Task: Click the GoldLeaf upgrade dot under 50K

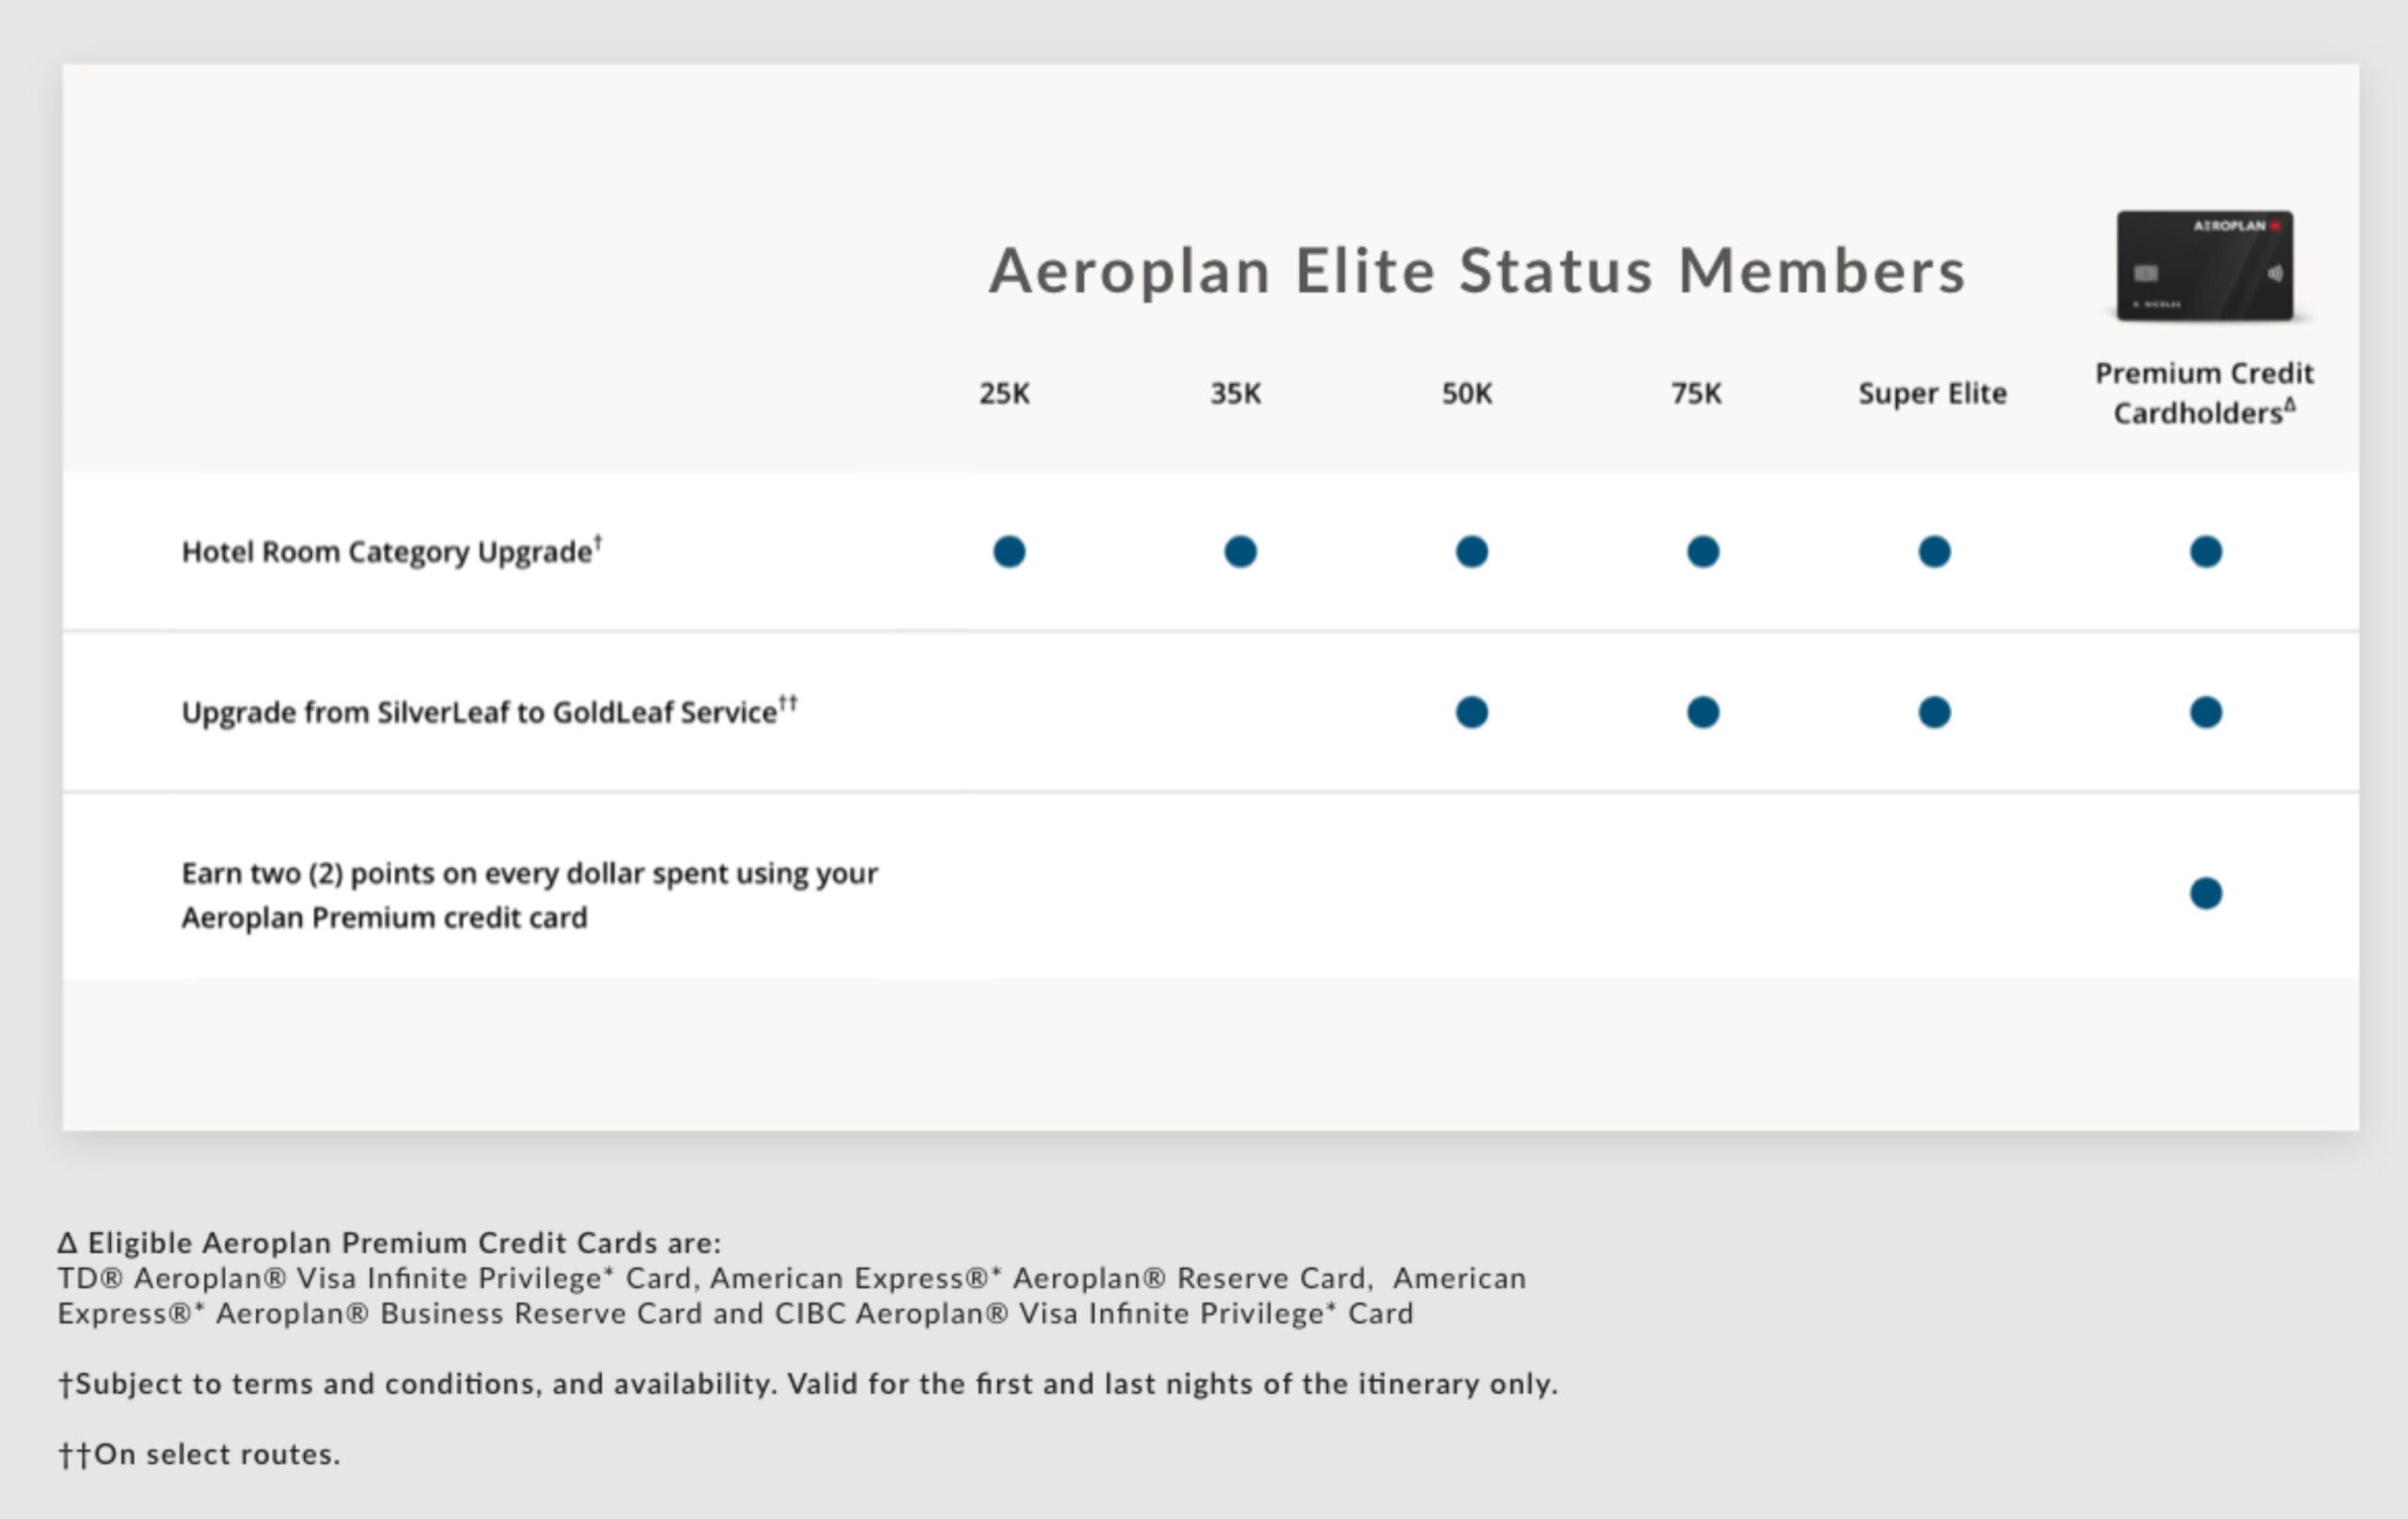Action: (1471, 713)
